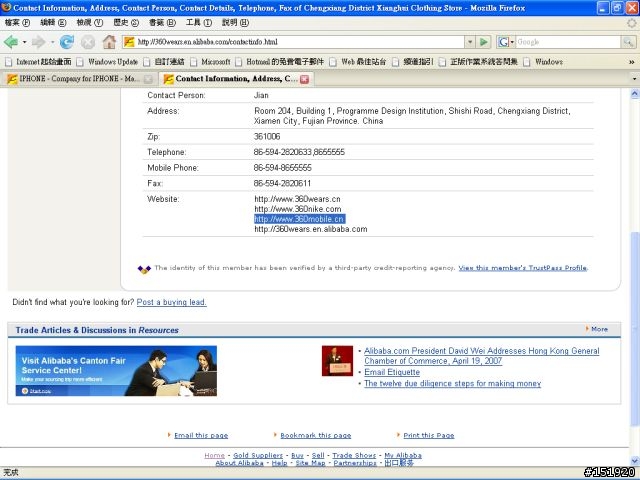Click inside the Google search box
The width and height of the screenshot is (640, 480).
click(x=568, y=42)
